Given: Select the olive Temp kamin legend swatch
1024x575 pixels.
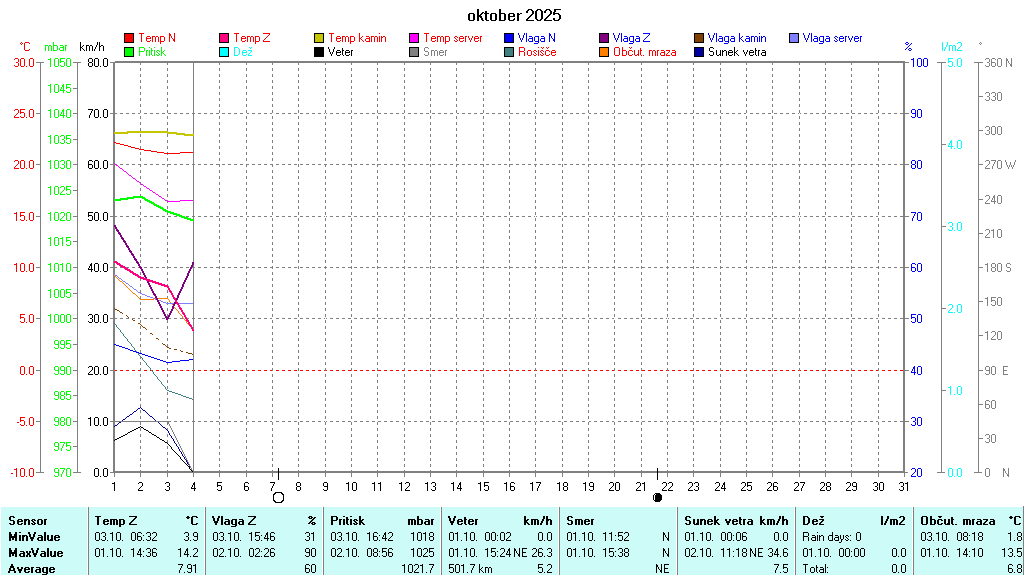Looking at the screenshot, I should 319,38.
